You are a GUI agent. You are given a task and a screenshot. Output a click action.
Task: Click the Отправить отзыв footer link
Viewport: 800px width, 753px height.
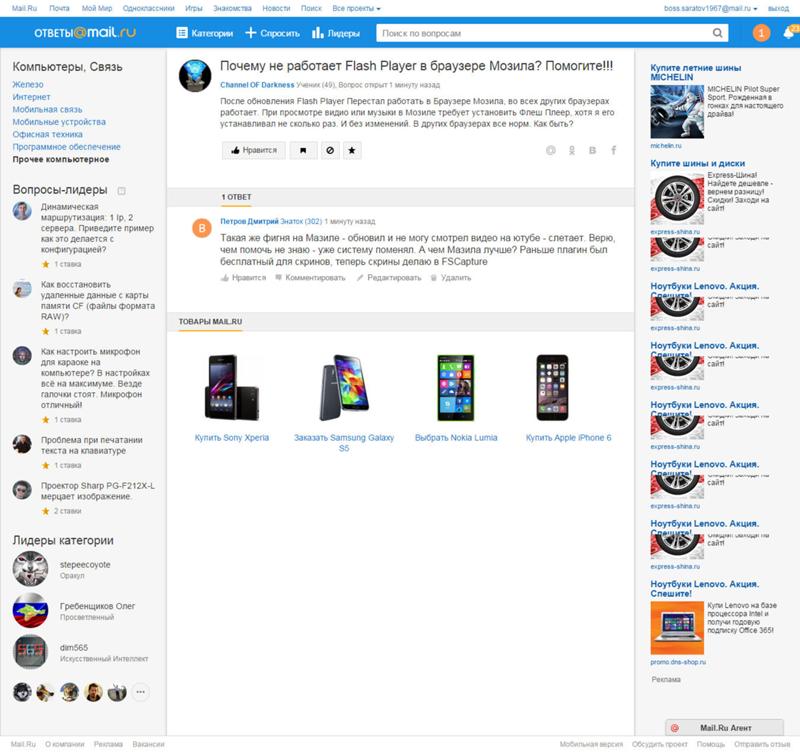[762, 744]
